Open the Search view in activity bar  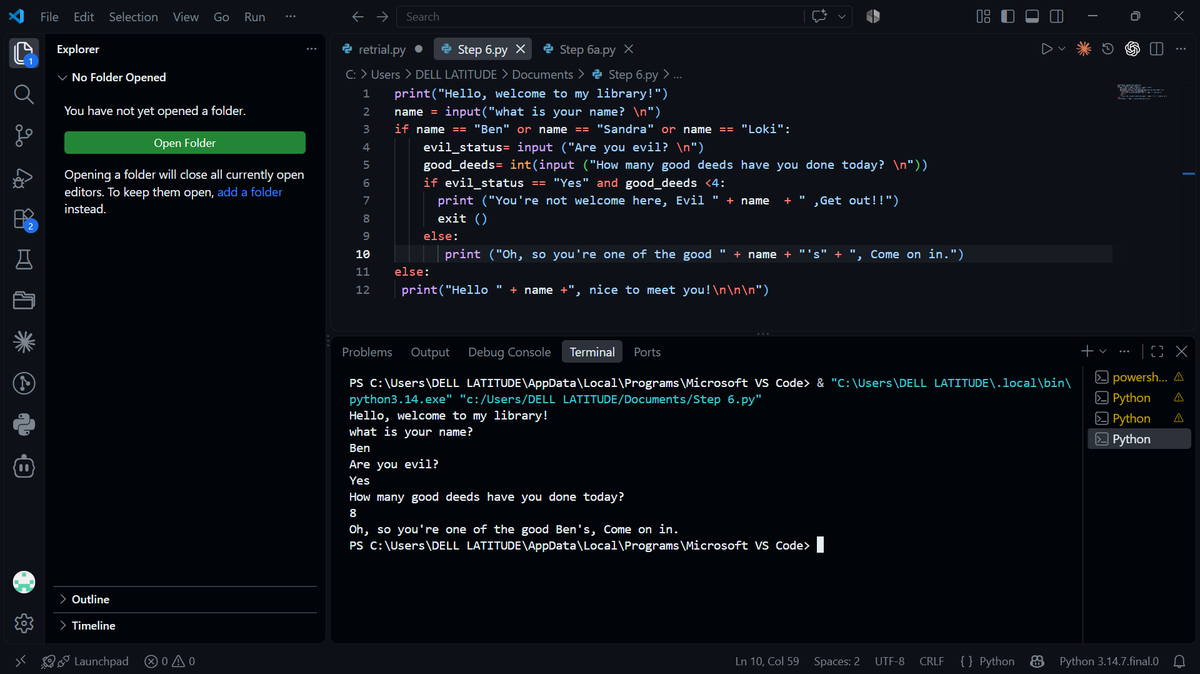pyautogui.click(x=24, y=93)
